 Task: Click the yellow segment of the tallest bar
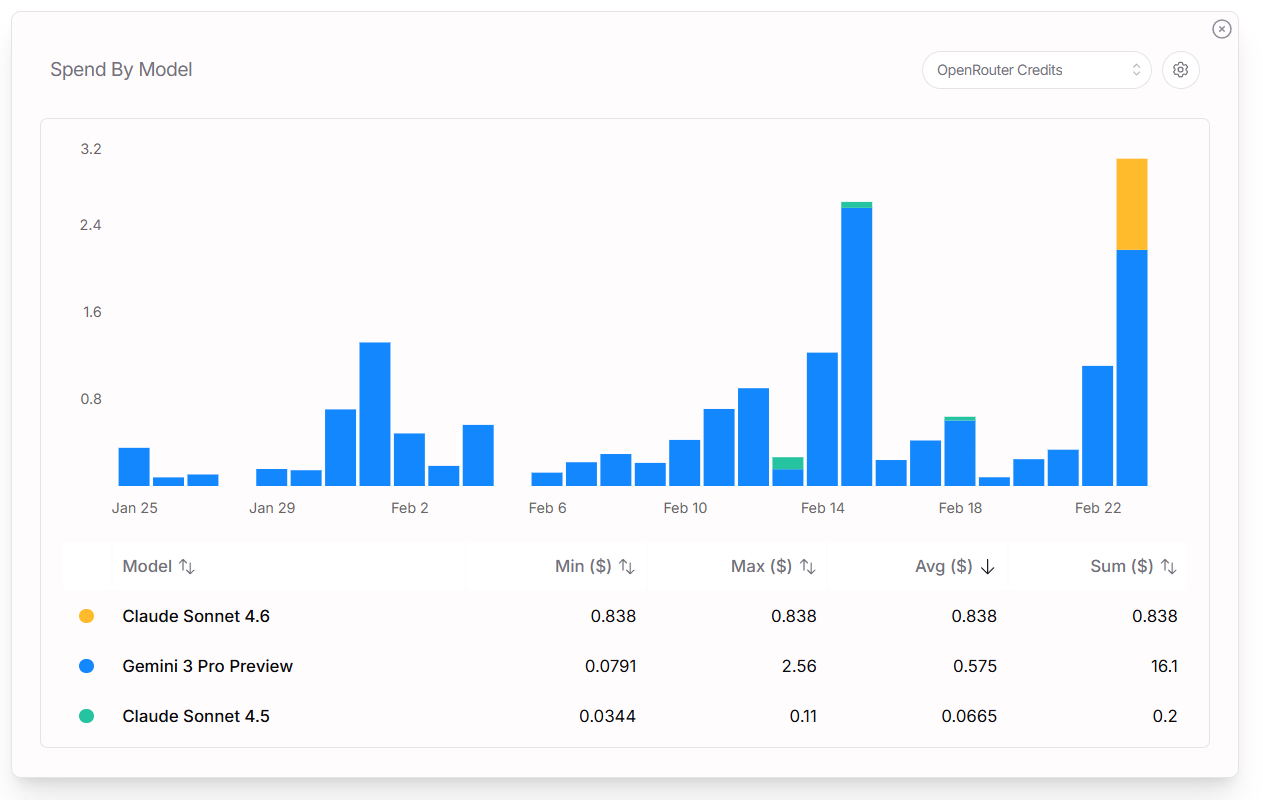pos(1131,204)
